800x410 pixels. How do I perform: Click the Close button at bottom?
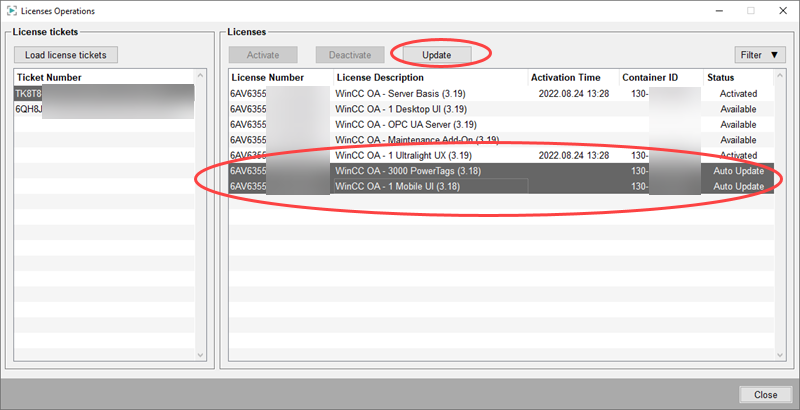point(765,395)
